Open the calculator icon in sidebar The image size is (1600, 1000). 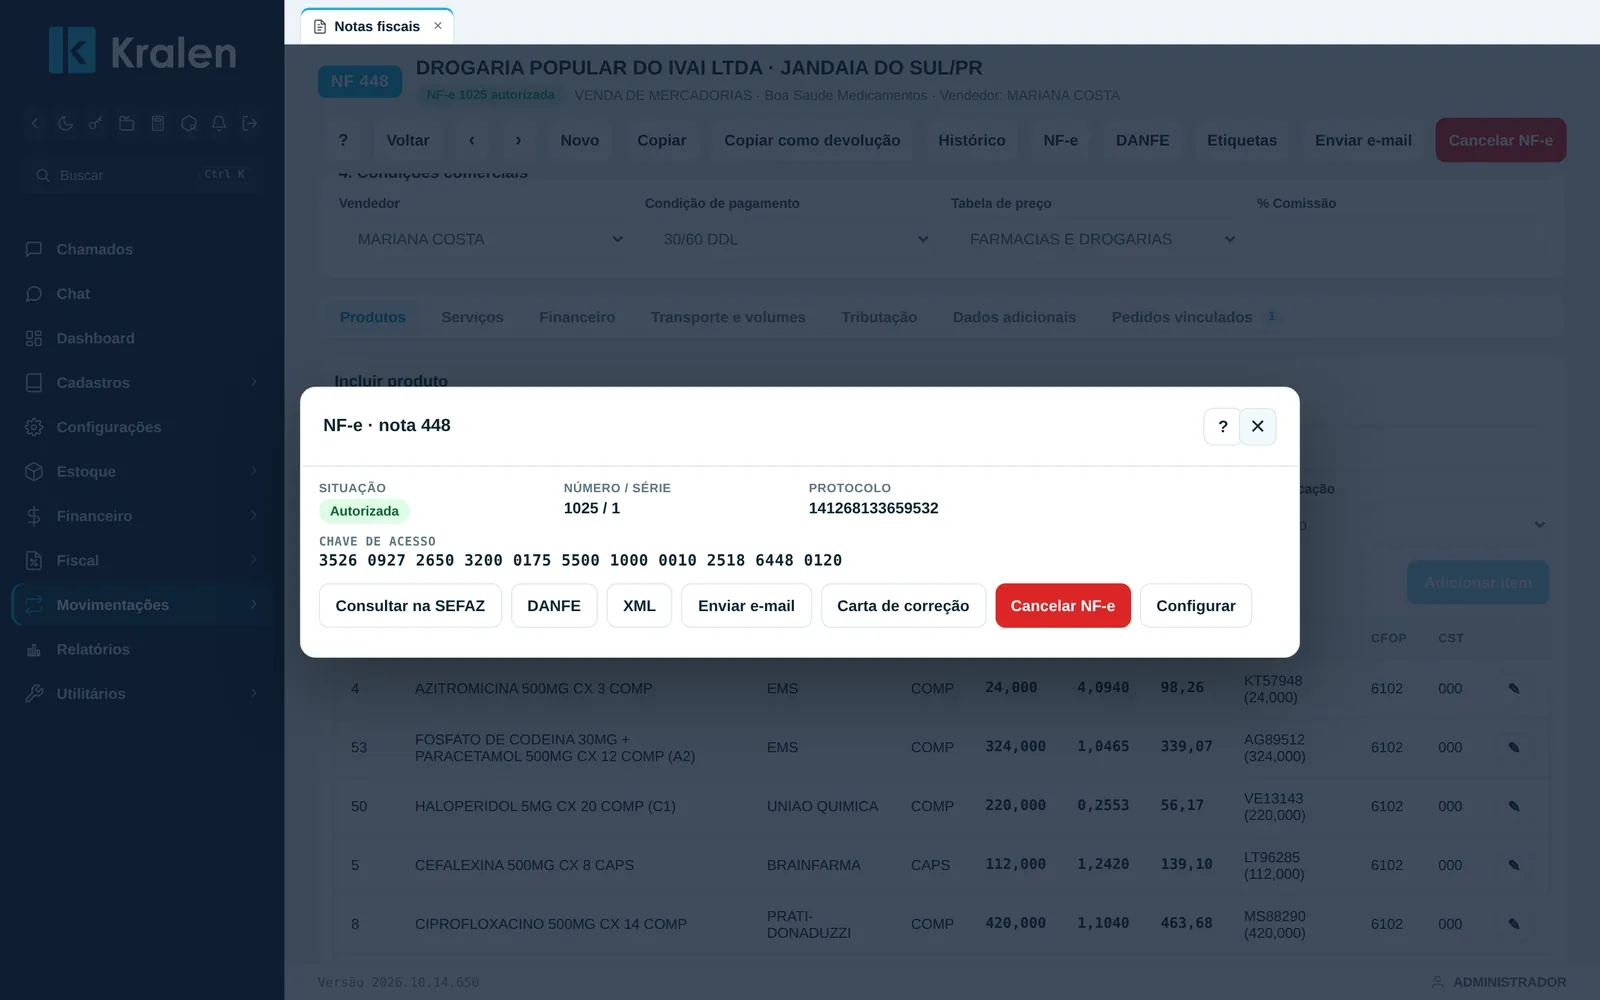click(157, 124)
